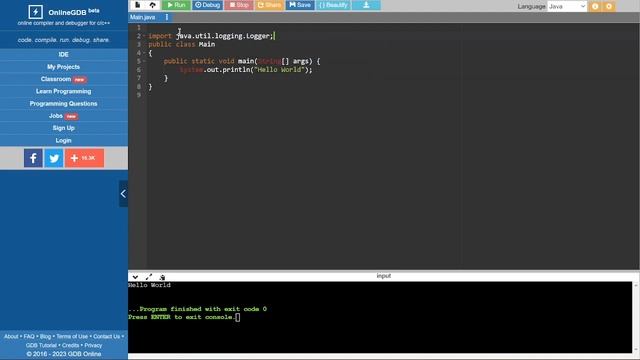The height and width of the screenshot is (360, 640).
Task: Open the Contact Us footer link
Action: click(x=107, y=336)
